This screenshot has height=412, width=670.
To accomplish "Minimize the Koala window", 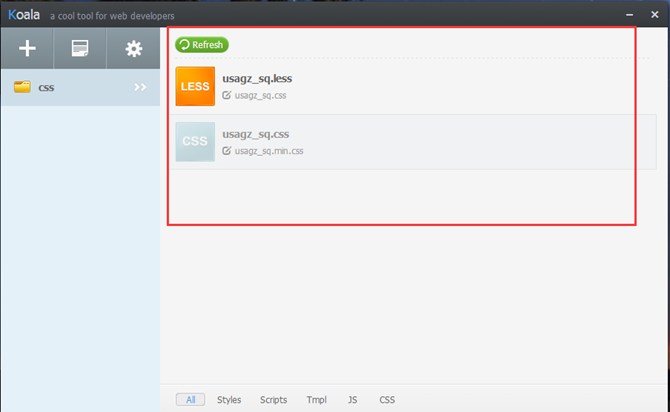I will coord(629,15).
